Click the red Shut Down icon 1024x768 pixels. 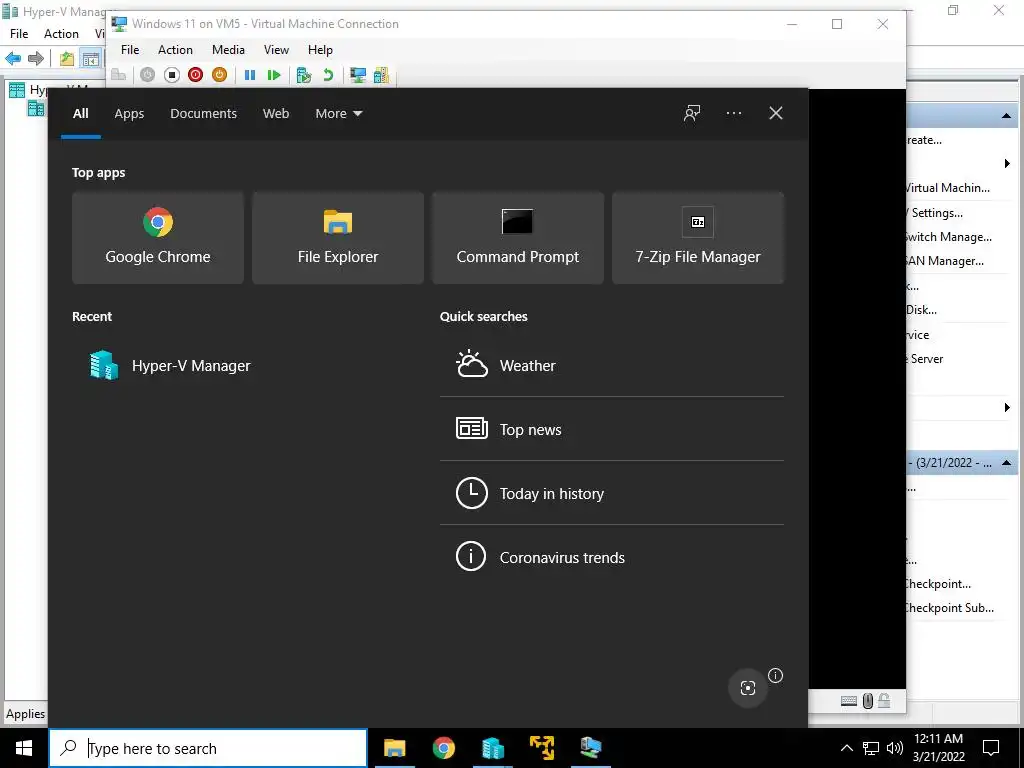coord(195,75)
